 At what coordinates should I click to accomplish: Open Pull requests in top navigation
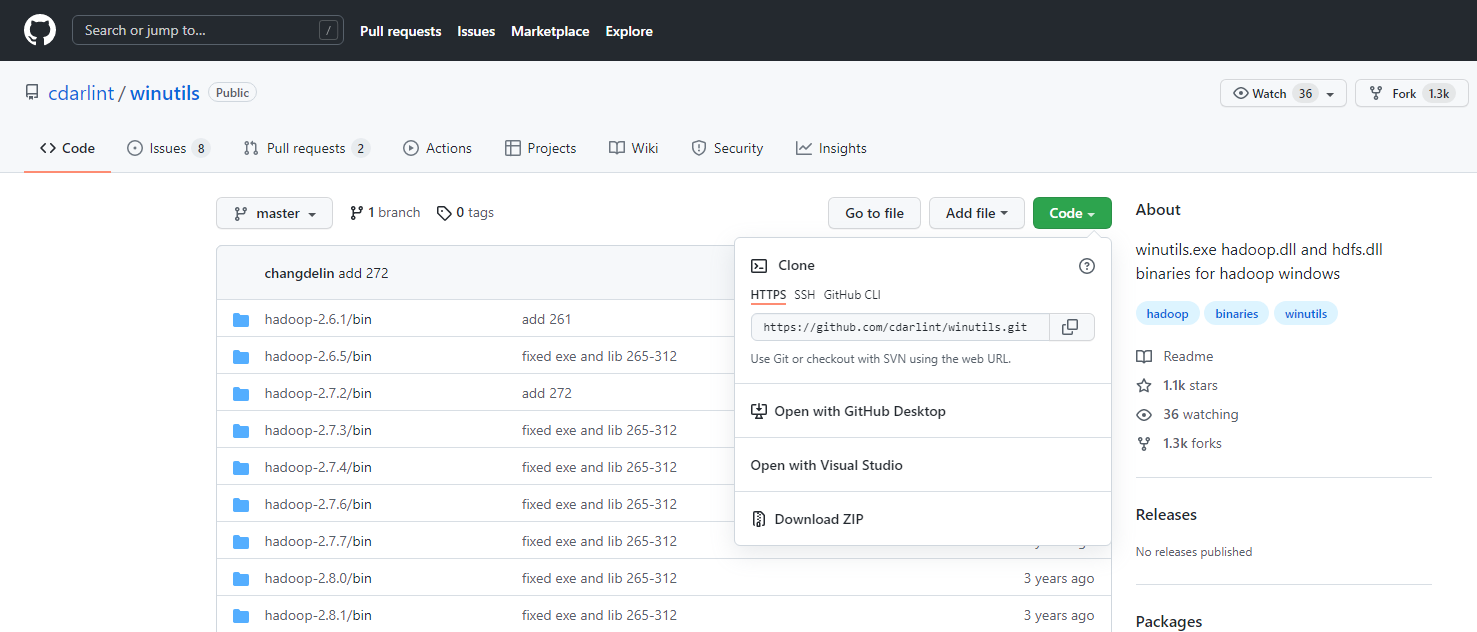400,31
